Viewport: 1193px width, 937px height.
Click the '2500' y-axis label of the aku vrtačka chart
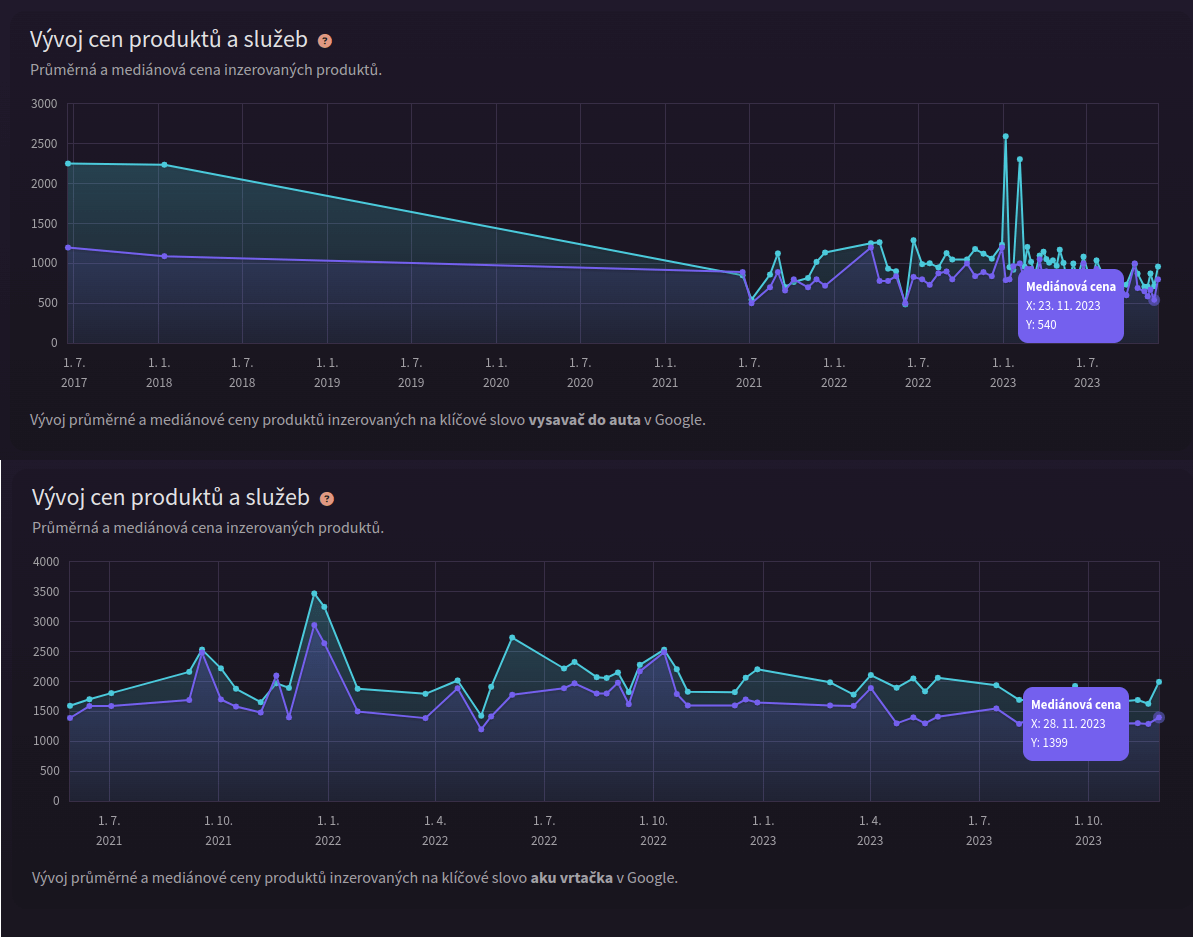[46, 652]
